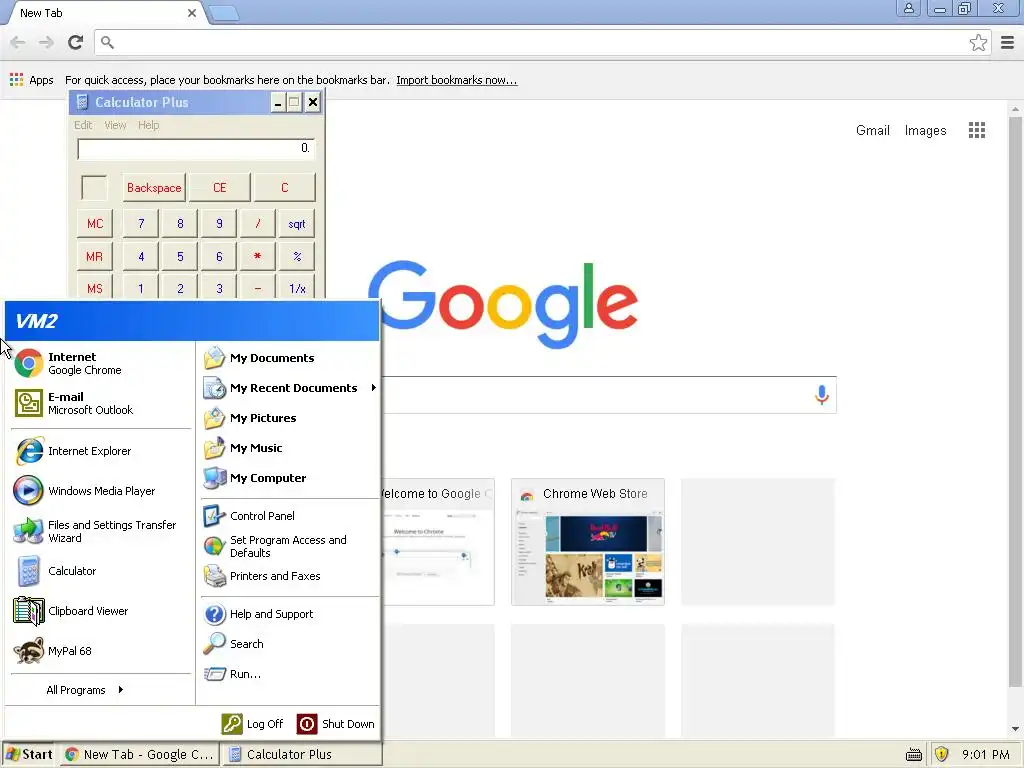Open Chrome Web Store thumbnail

(588, 542)
